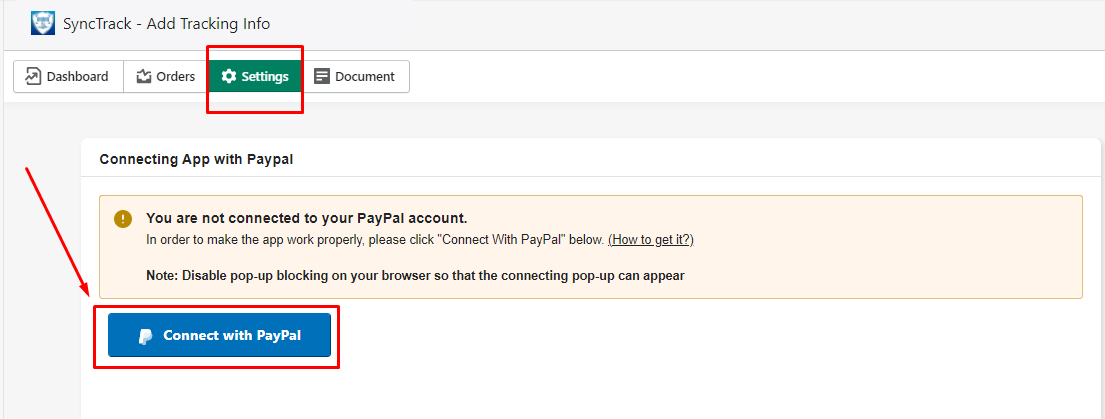Open the "How to get it?" link

click(650, 239)
